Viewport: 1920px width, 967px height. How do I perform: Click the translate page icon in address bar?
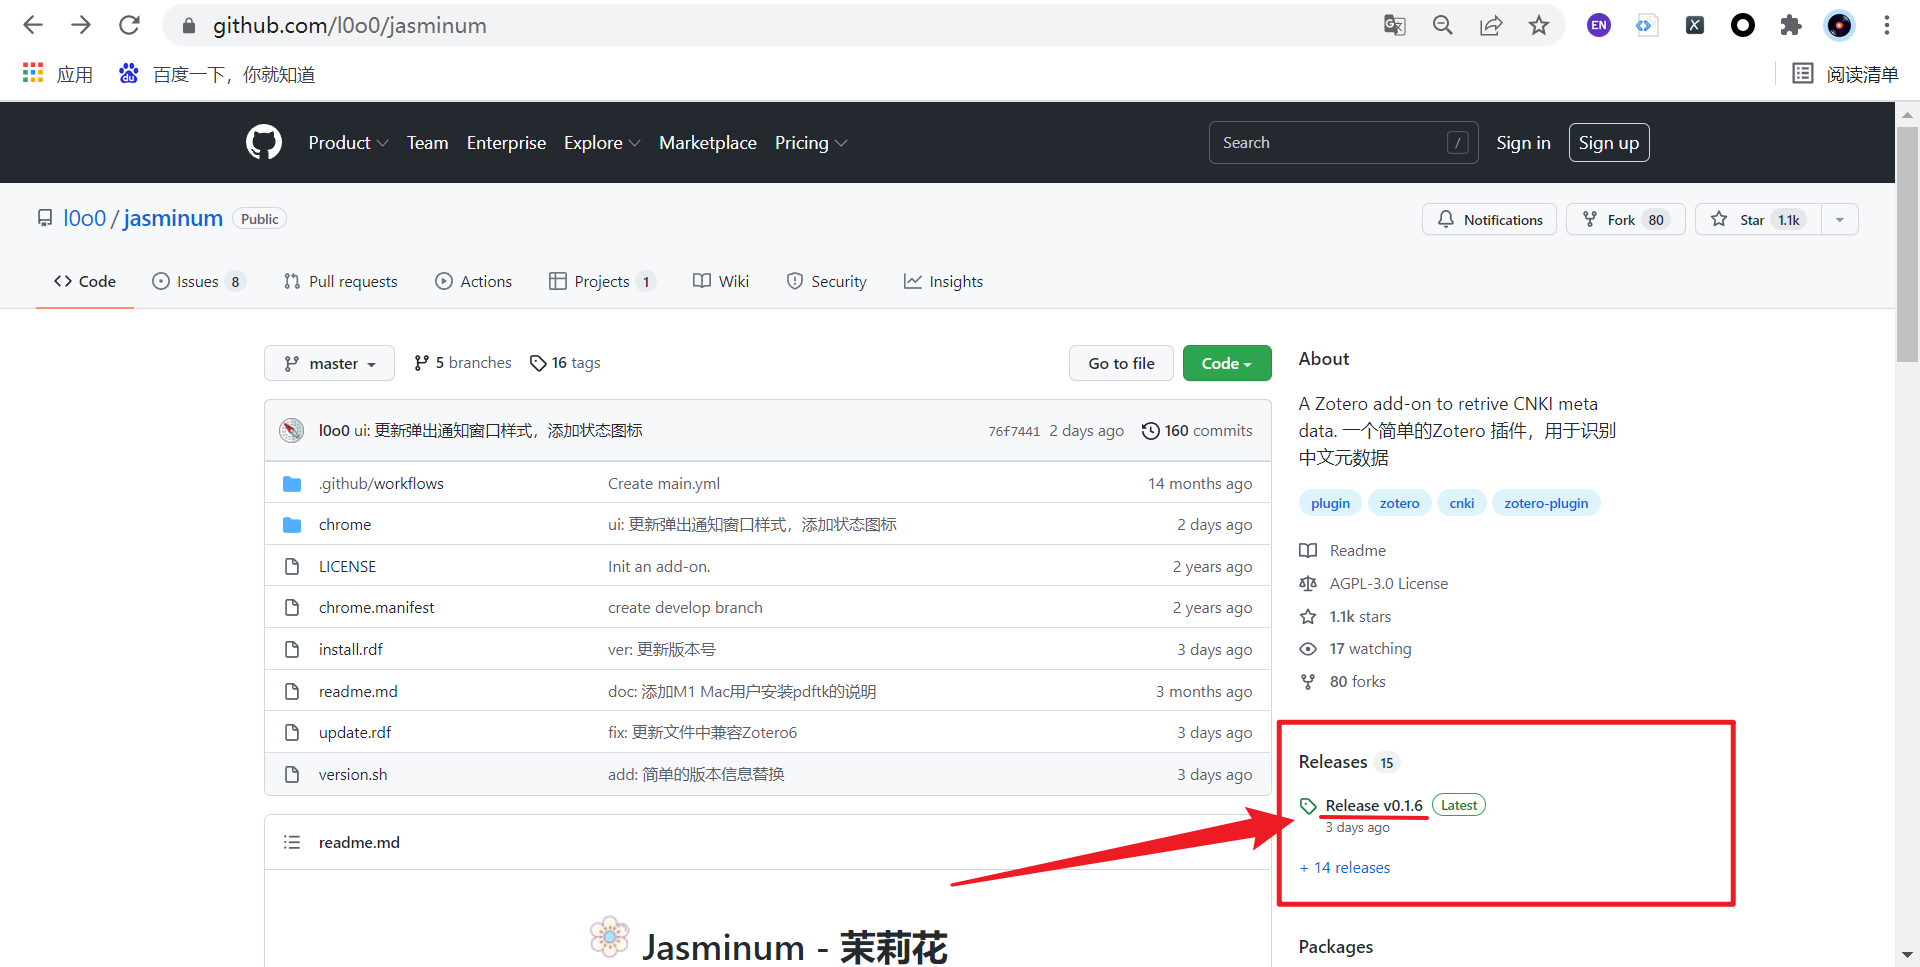pos(1394,25)
